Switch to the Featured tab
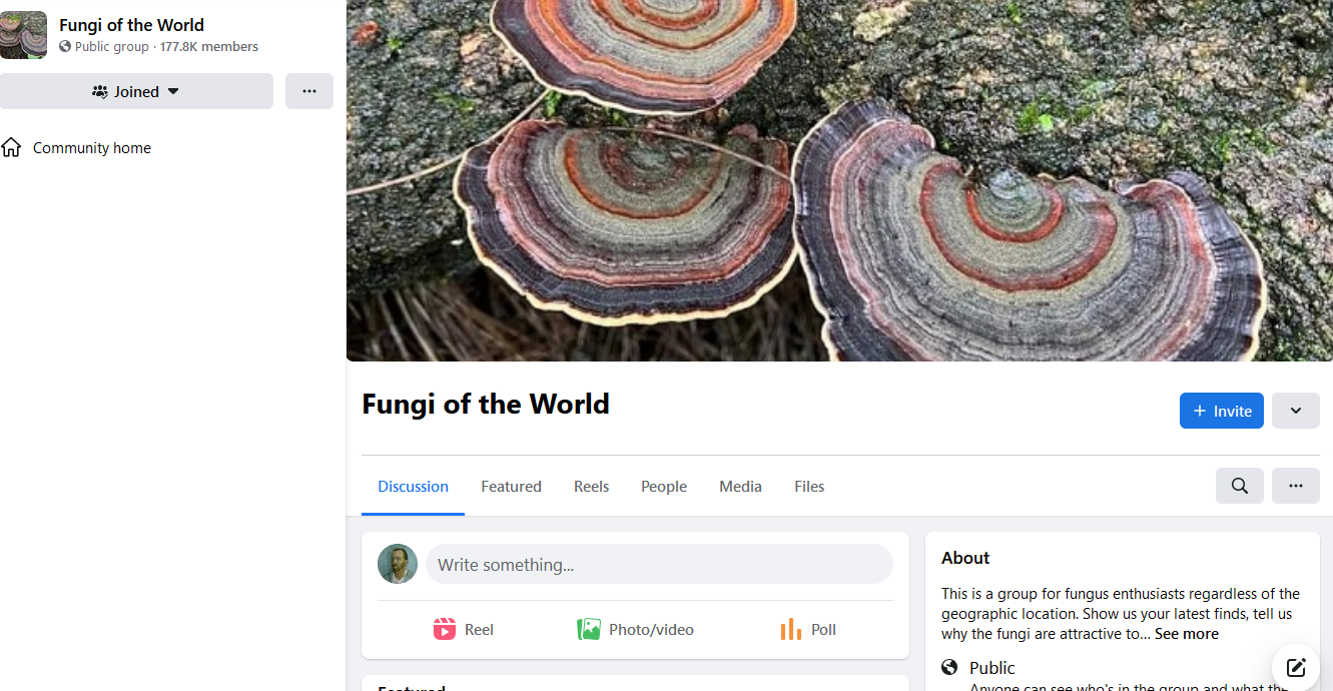The width and height of the screenshot is (1333, 691). (511, 486)
